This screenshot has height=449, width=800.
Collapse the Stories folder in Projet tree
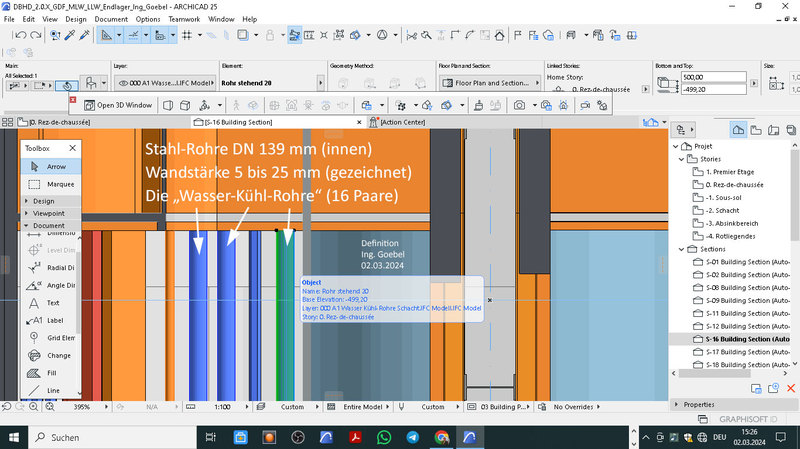tap(683, 158)
